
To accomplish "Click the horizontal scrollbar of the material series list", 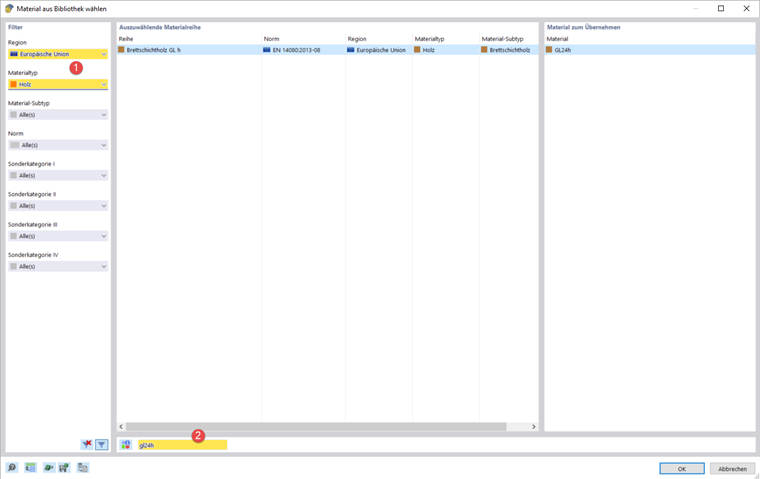I will [x=316, y=427].
